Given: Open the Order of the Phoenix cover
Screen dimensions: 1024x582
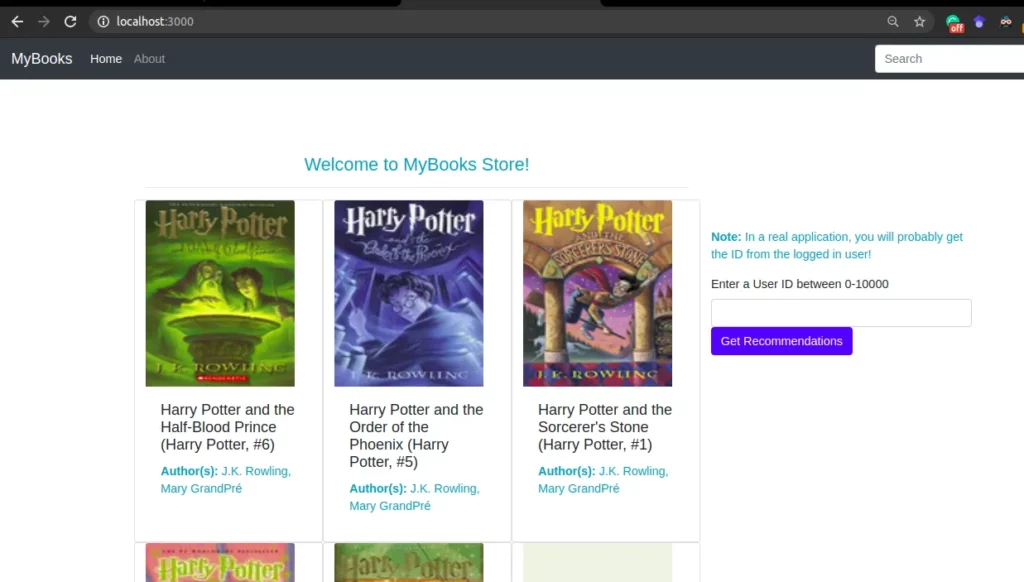Looking at the screenshot, I should (x=409, y=293).
